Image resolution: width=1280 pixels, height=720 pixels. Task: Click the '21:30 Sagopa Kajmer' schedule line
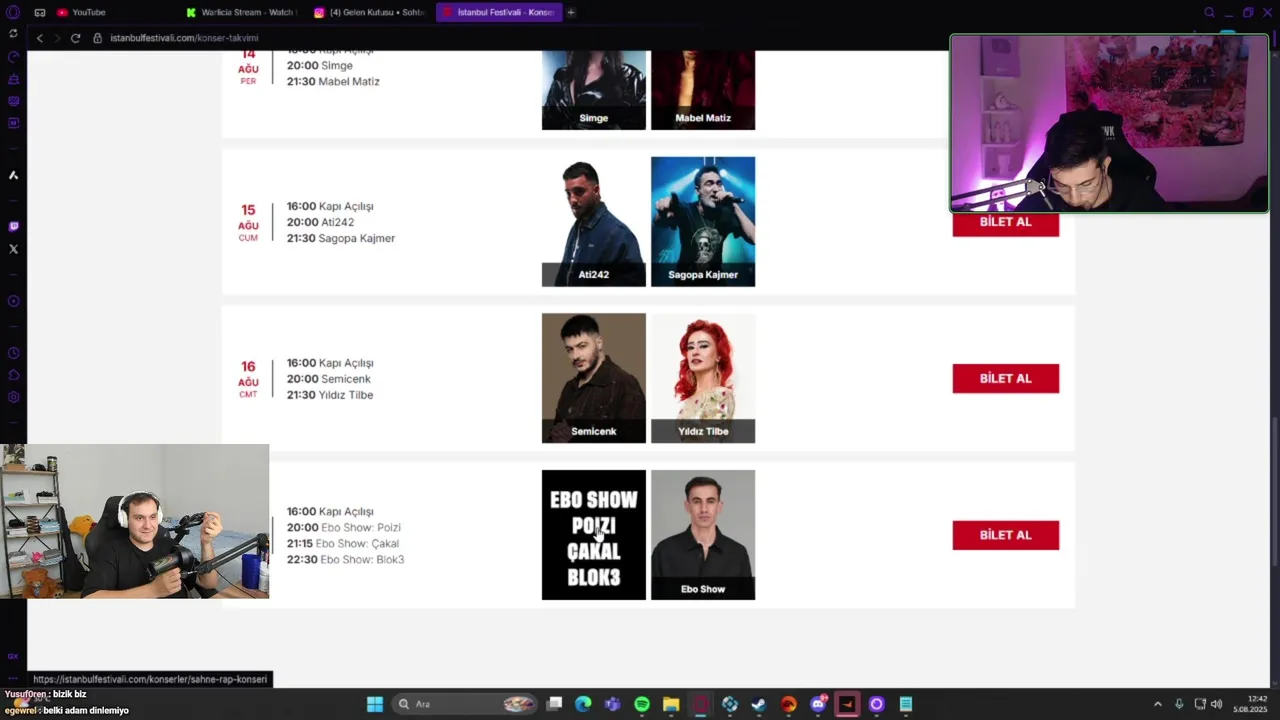[341, 238]
